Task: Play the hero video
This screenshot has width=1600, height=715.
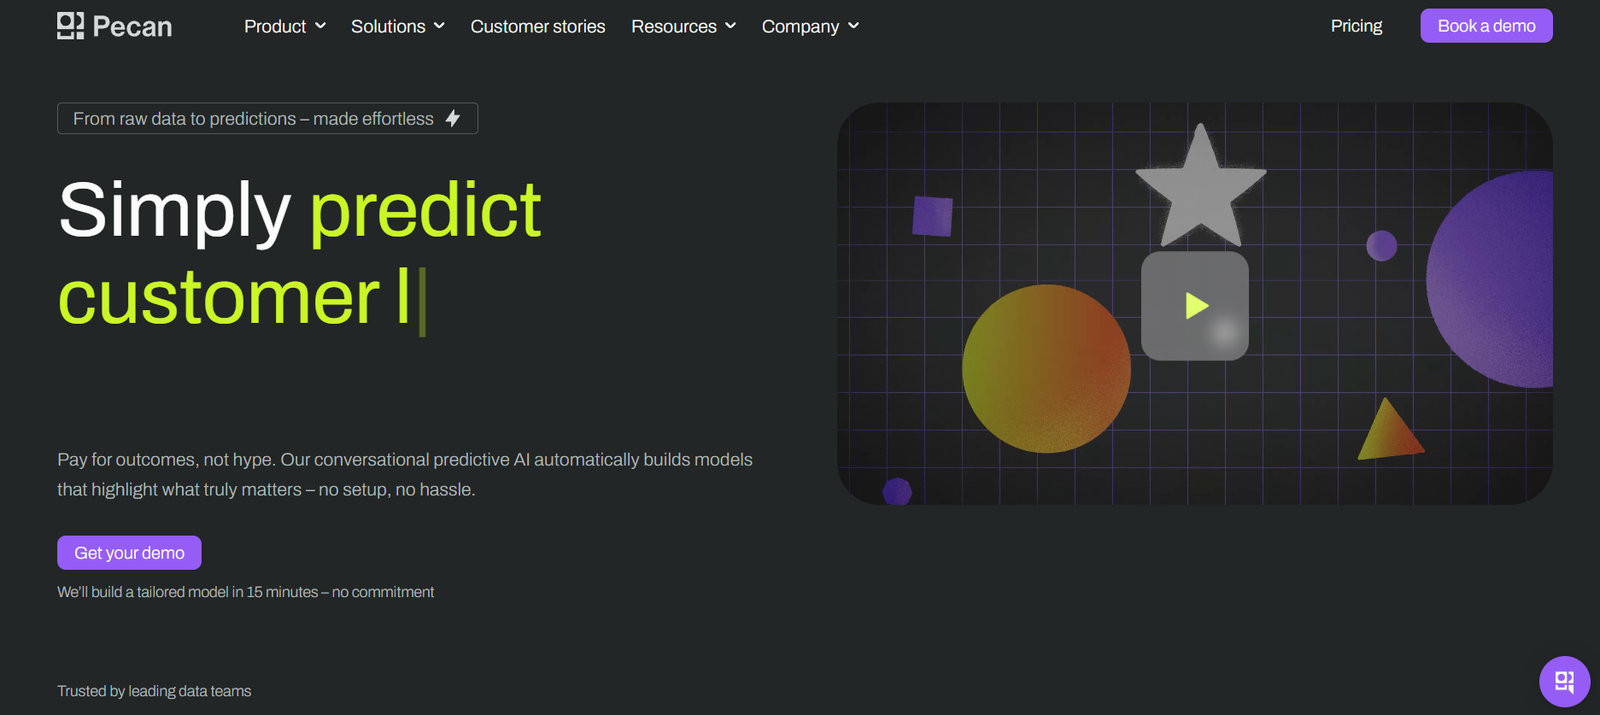Action: click(x=1195, y=306)
